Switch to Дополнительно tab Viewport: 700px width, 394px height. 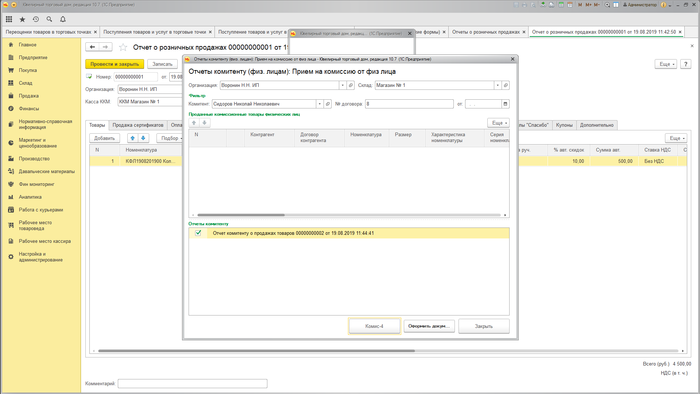(597, 125)
